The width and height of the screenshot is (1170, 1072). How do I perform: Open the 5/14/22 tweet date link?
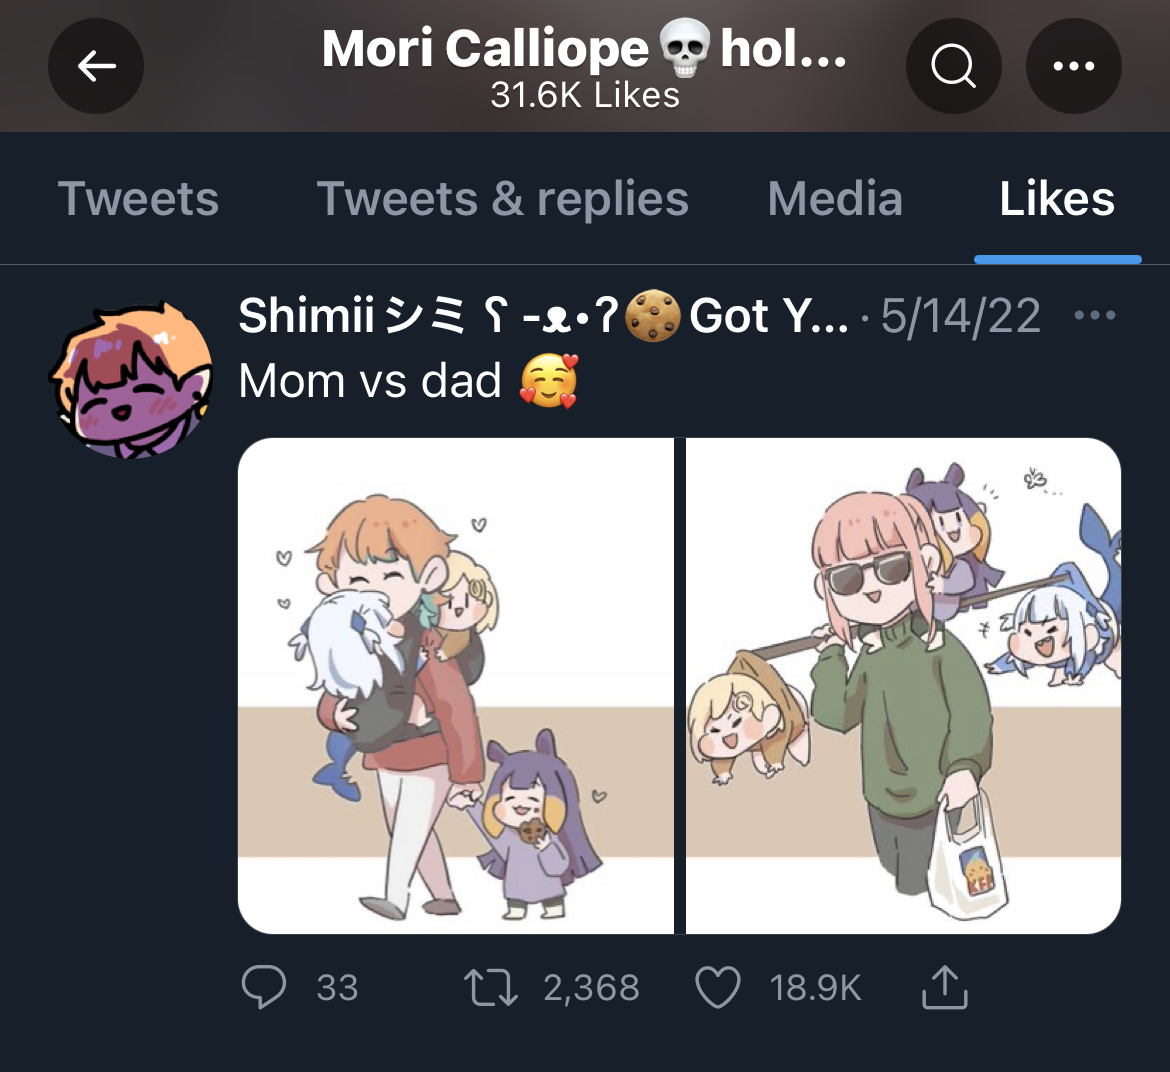click(x=960, y=316)
